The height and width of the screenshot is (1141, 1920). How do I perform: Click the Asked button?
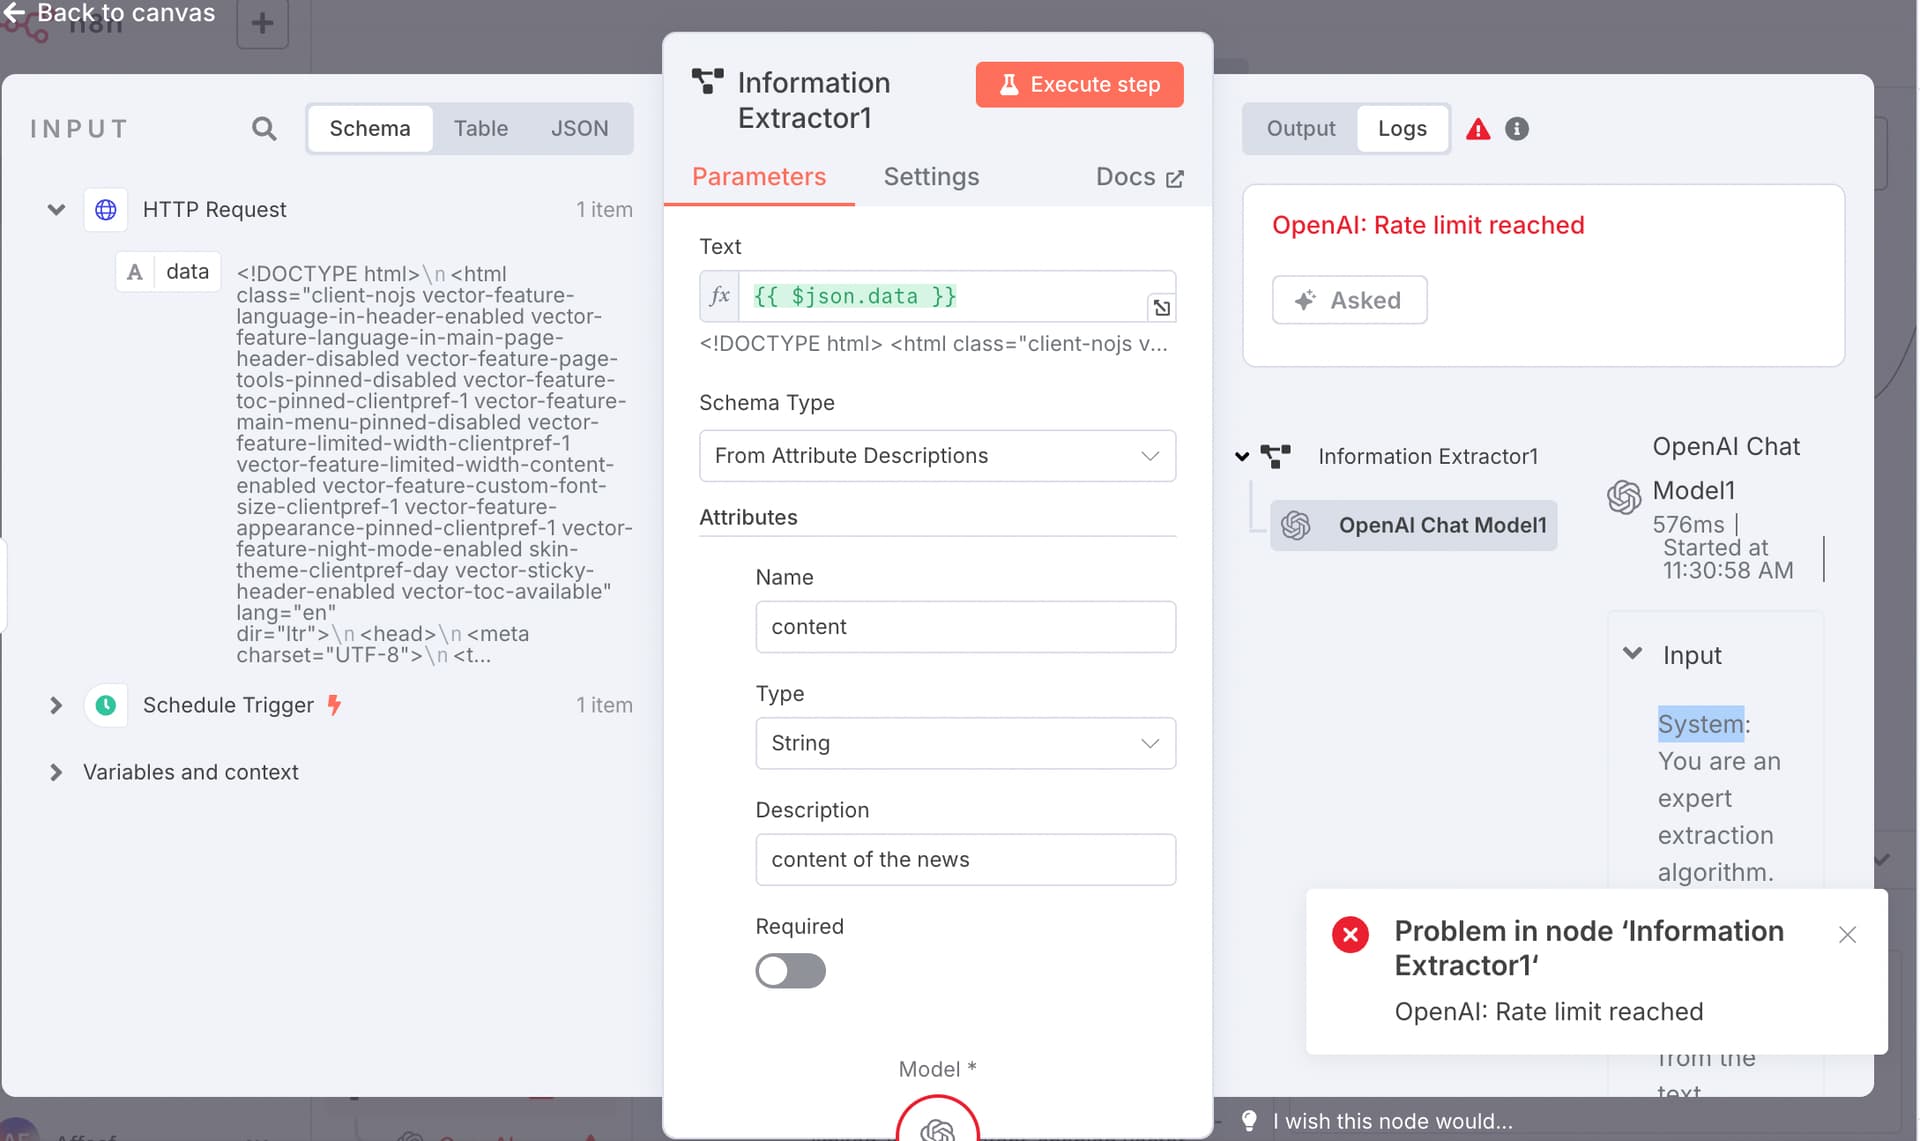click(x=1349, y=300)
